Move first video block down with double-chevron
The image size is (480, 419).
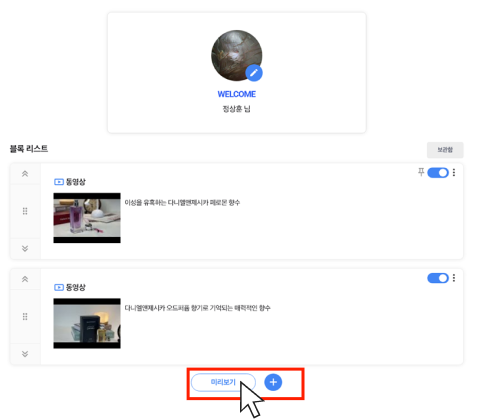coord(25,249)
